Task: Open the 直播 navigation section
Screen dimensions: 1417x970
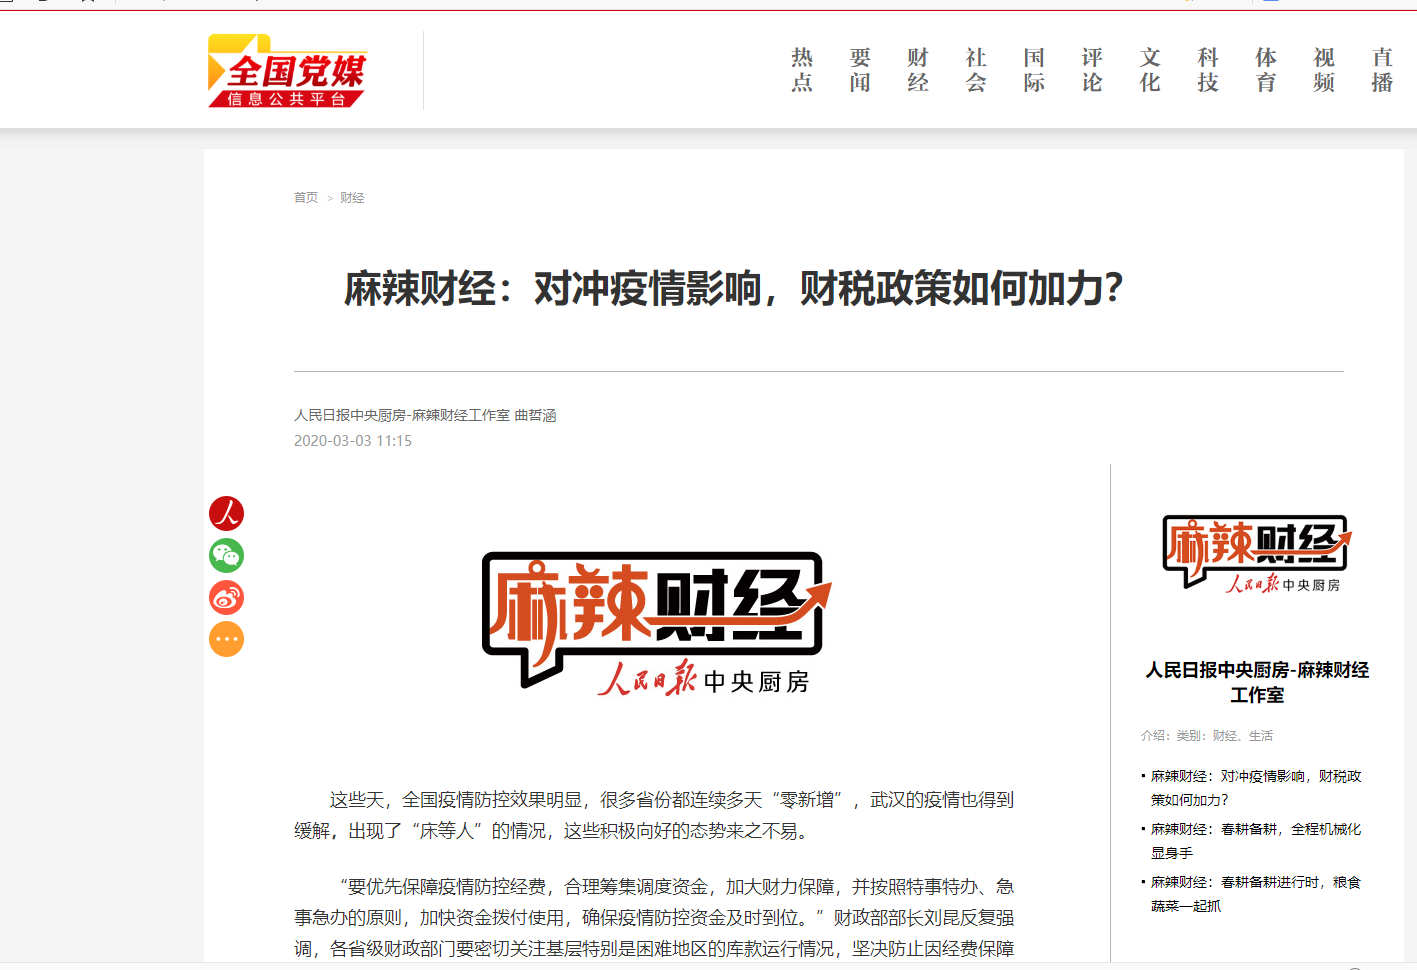Action: click(x=1382, y=70)
